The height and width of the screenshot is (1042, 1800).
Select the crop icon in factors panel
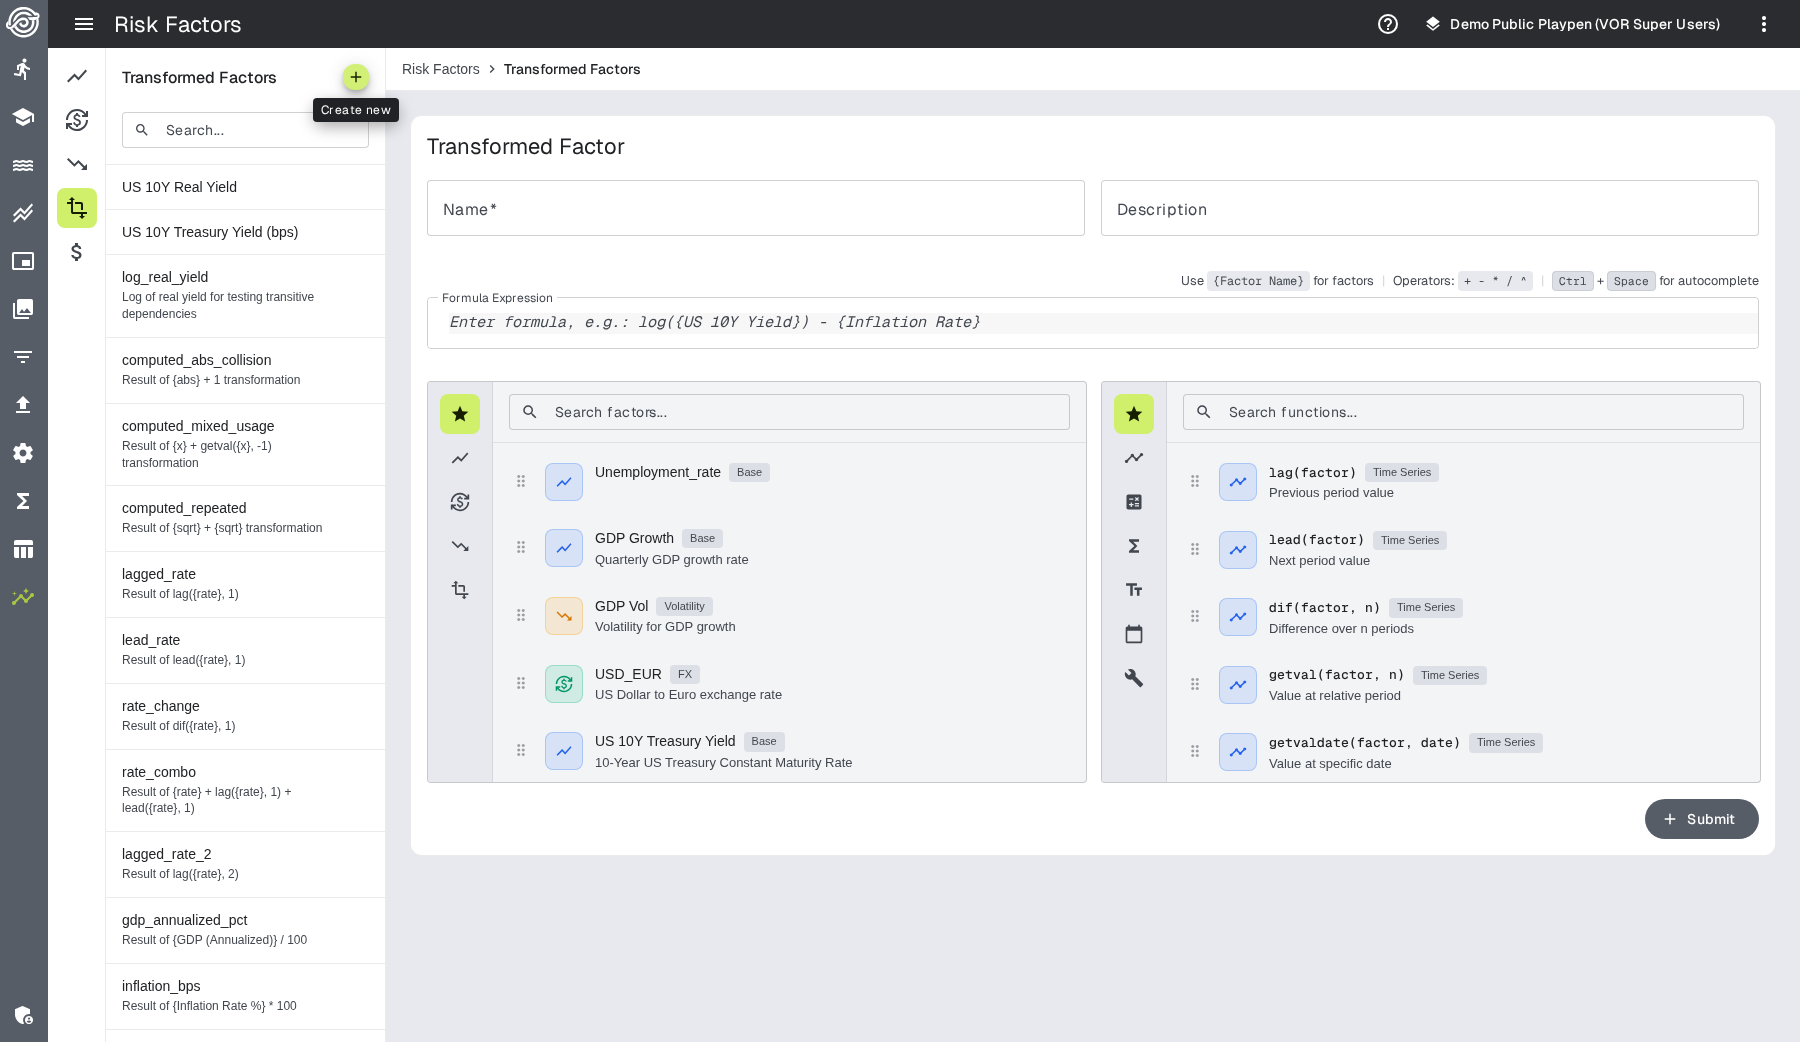tap(460, 590)
